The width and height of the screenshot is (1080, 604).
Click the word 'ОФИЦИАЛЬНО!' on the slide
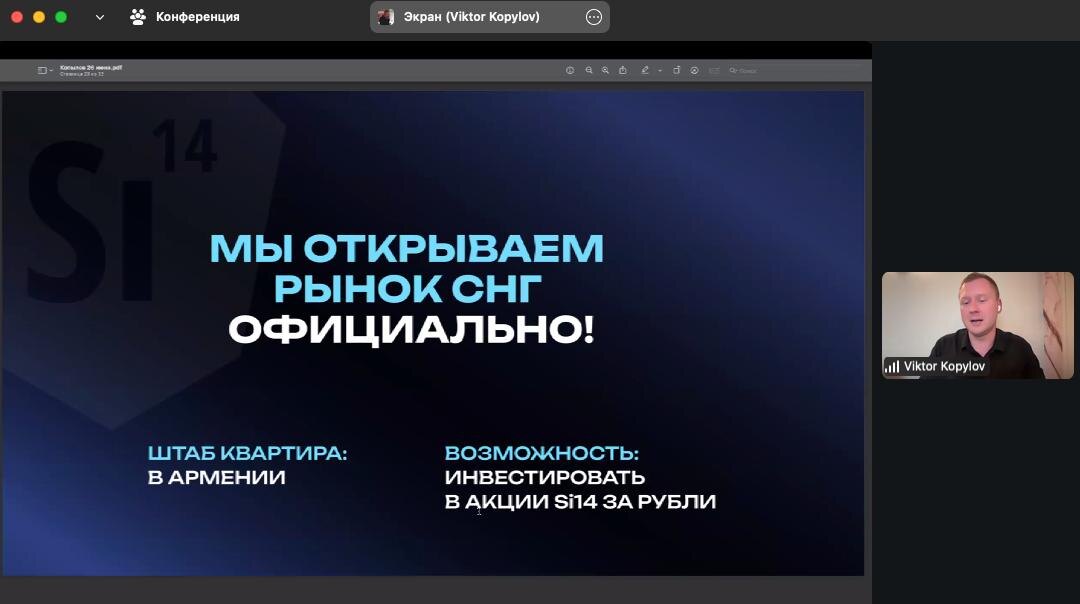[x=411, y=330]
